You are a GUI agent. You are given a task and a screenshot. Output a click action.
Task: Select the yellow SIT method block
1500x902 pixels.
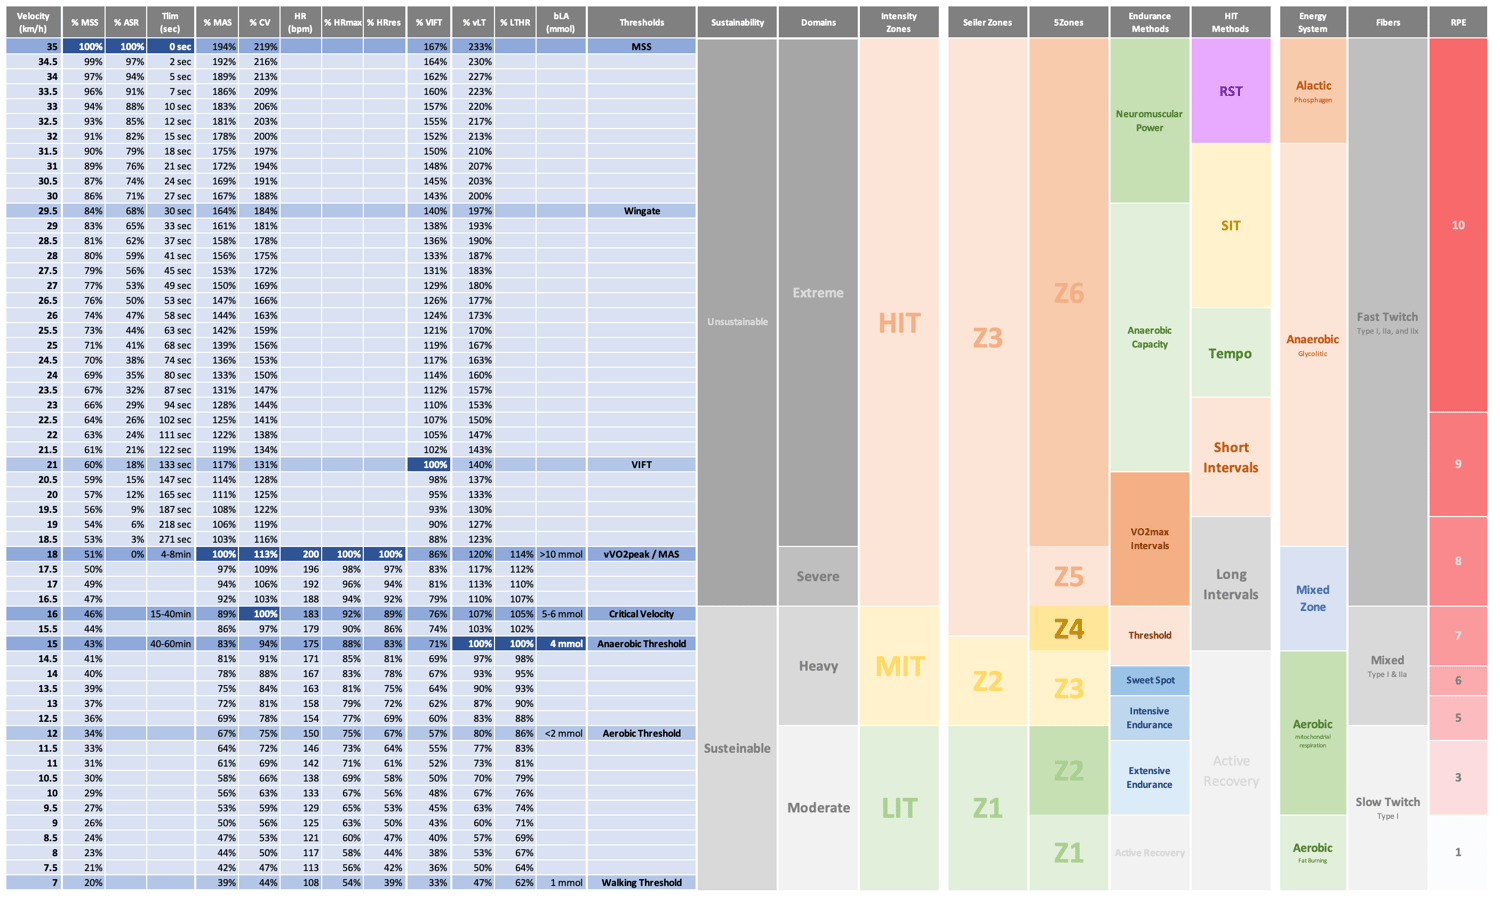pos(1230,226)
